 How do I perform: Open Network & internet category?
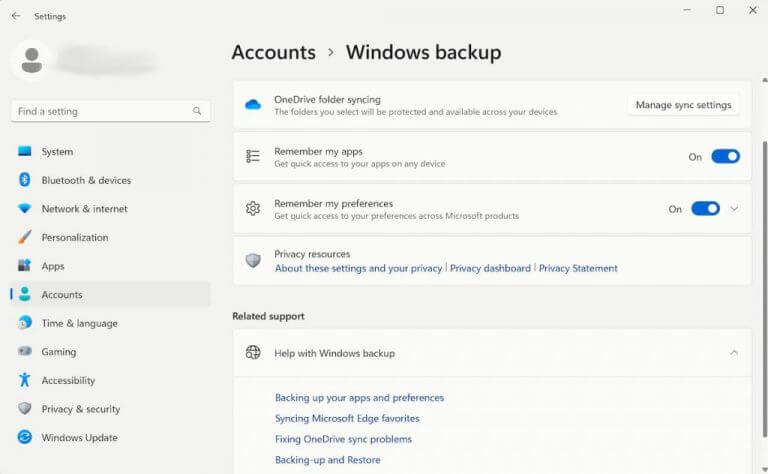pyautogui.click(x=111, y=209)
